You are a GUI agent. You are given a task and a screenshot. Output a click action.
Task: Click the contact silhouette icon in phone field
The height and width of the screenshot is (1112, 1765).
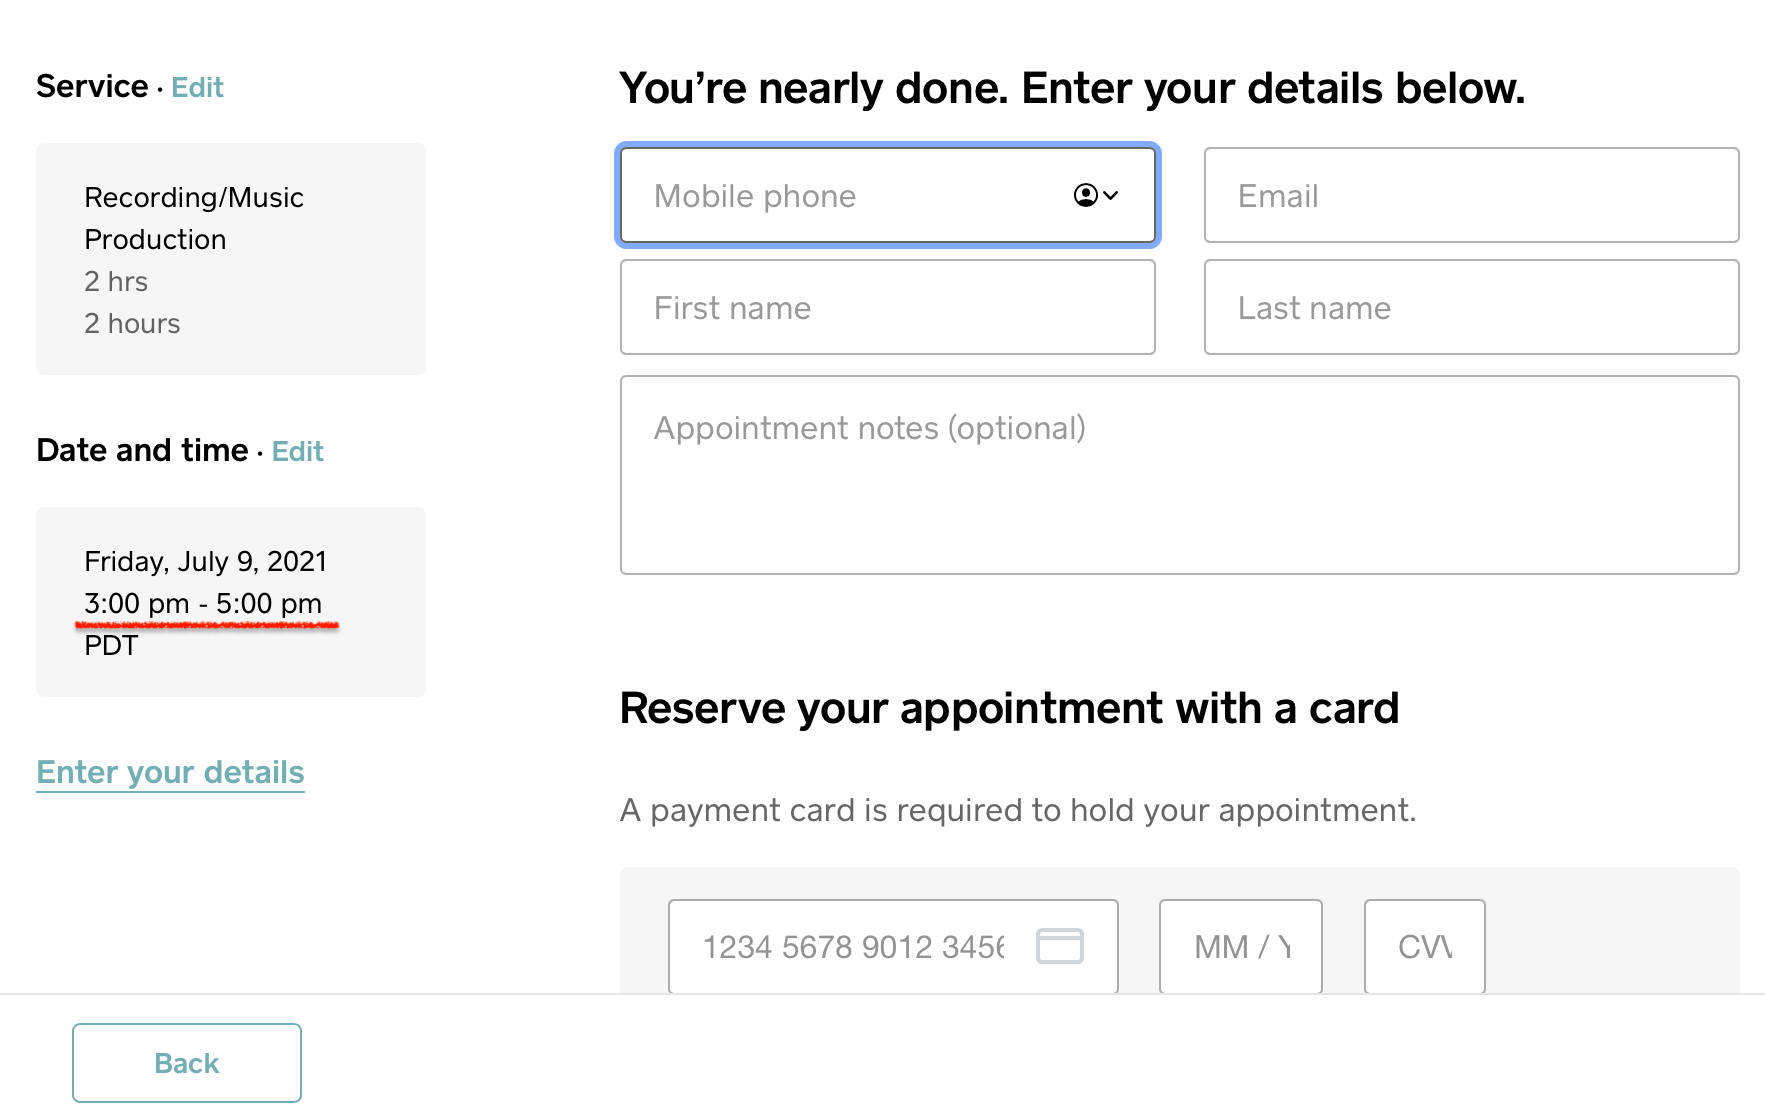point(1085,196)
